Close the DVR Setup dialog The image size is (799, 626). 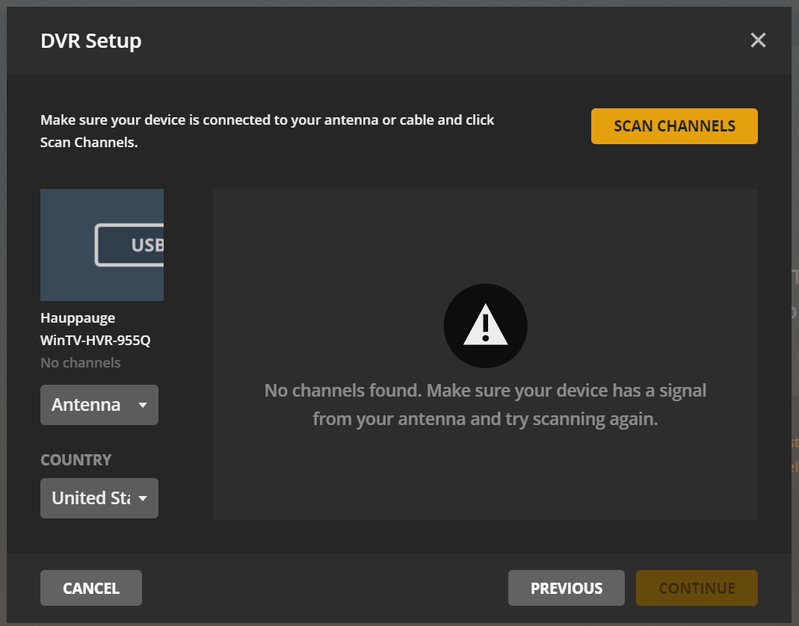(x=758, y=40)
